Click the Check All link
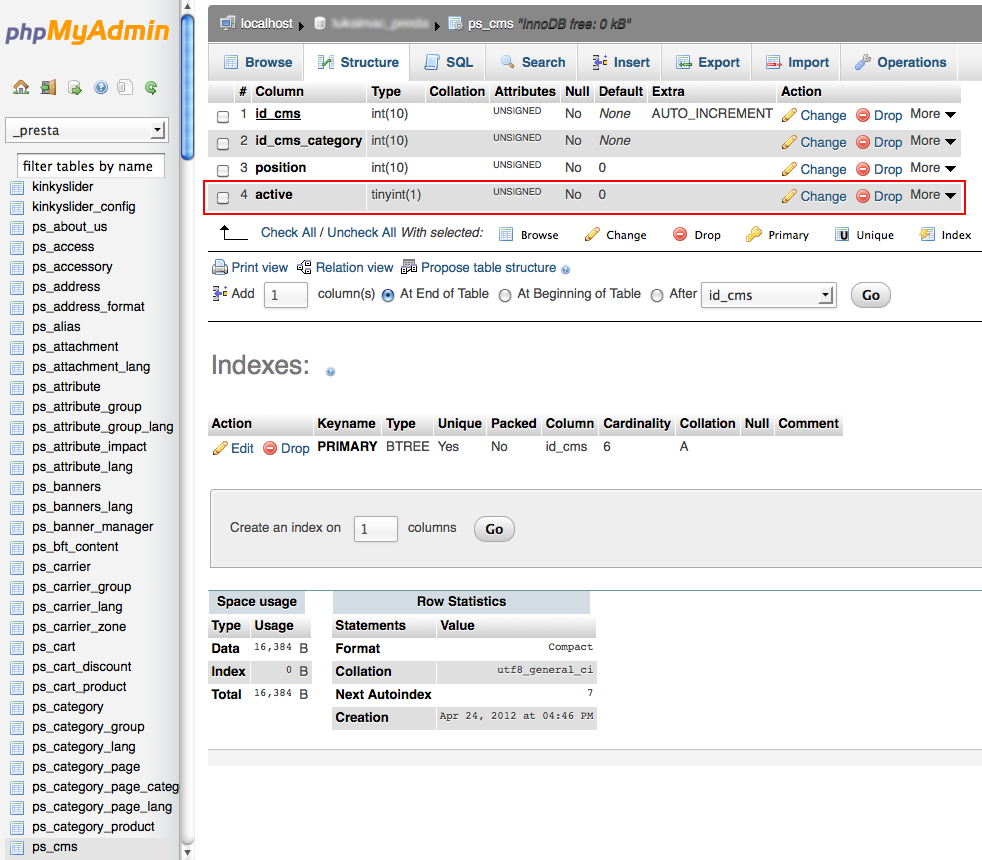Viewport: 982px width, 860px height. [288, 232]
